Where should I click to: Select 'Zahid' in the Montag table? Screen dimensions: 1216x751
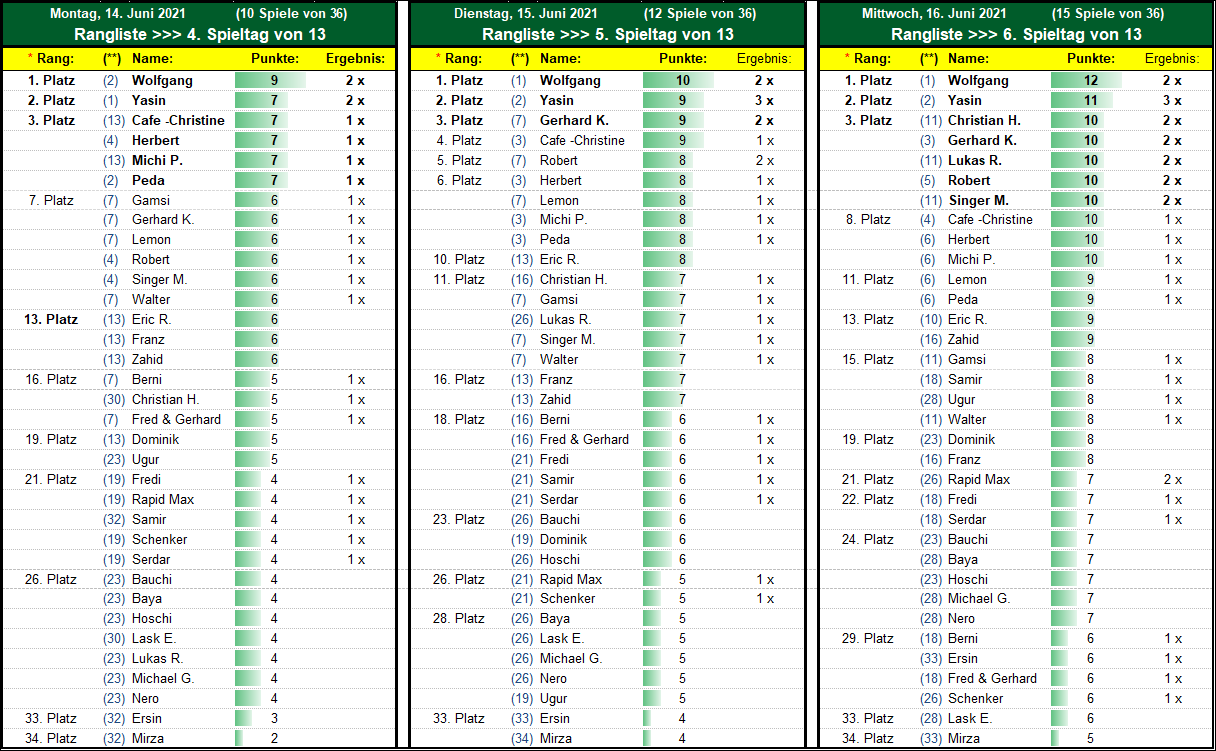click(147, 359)
